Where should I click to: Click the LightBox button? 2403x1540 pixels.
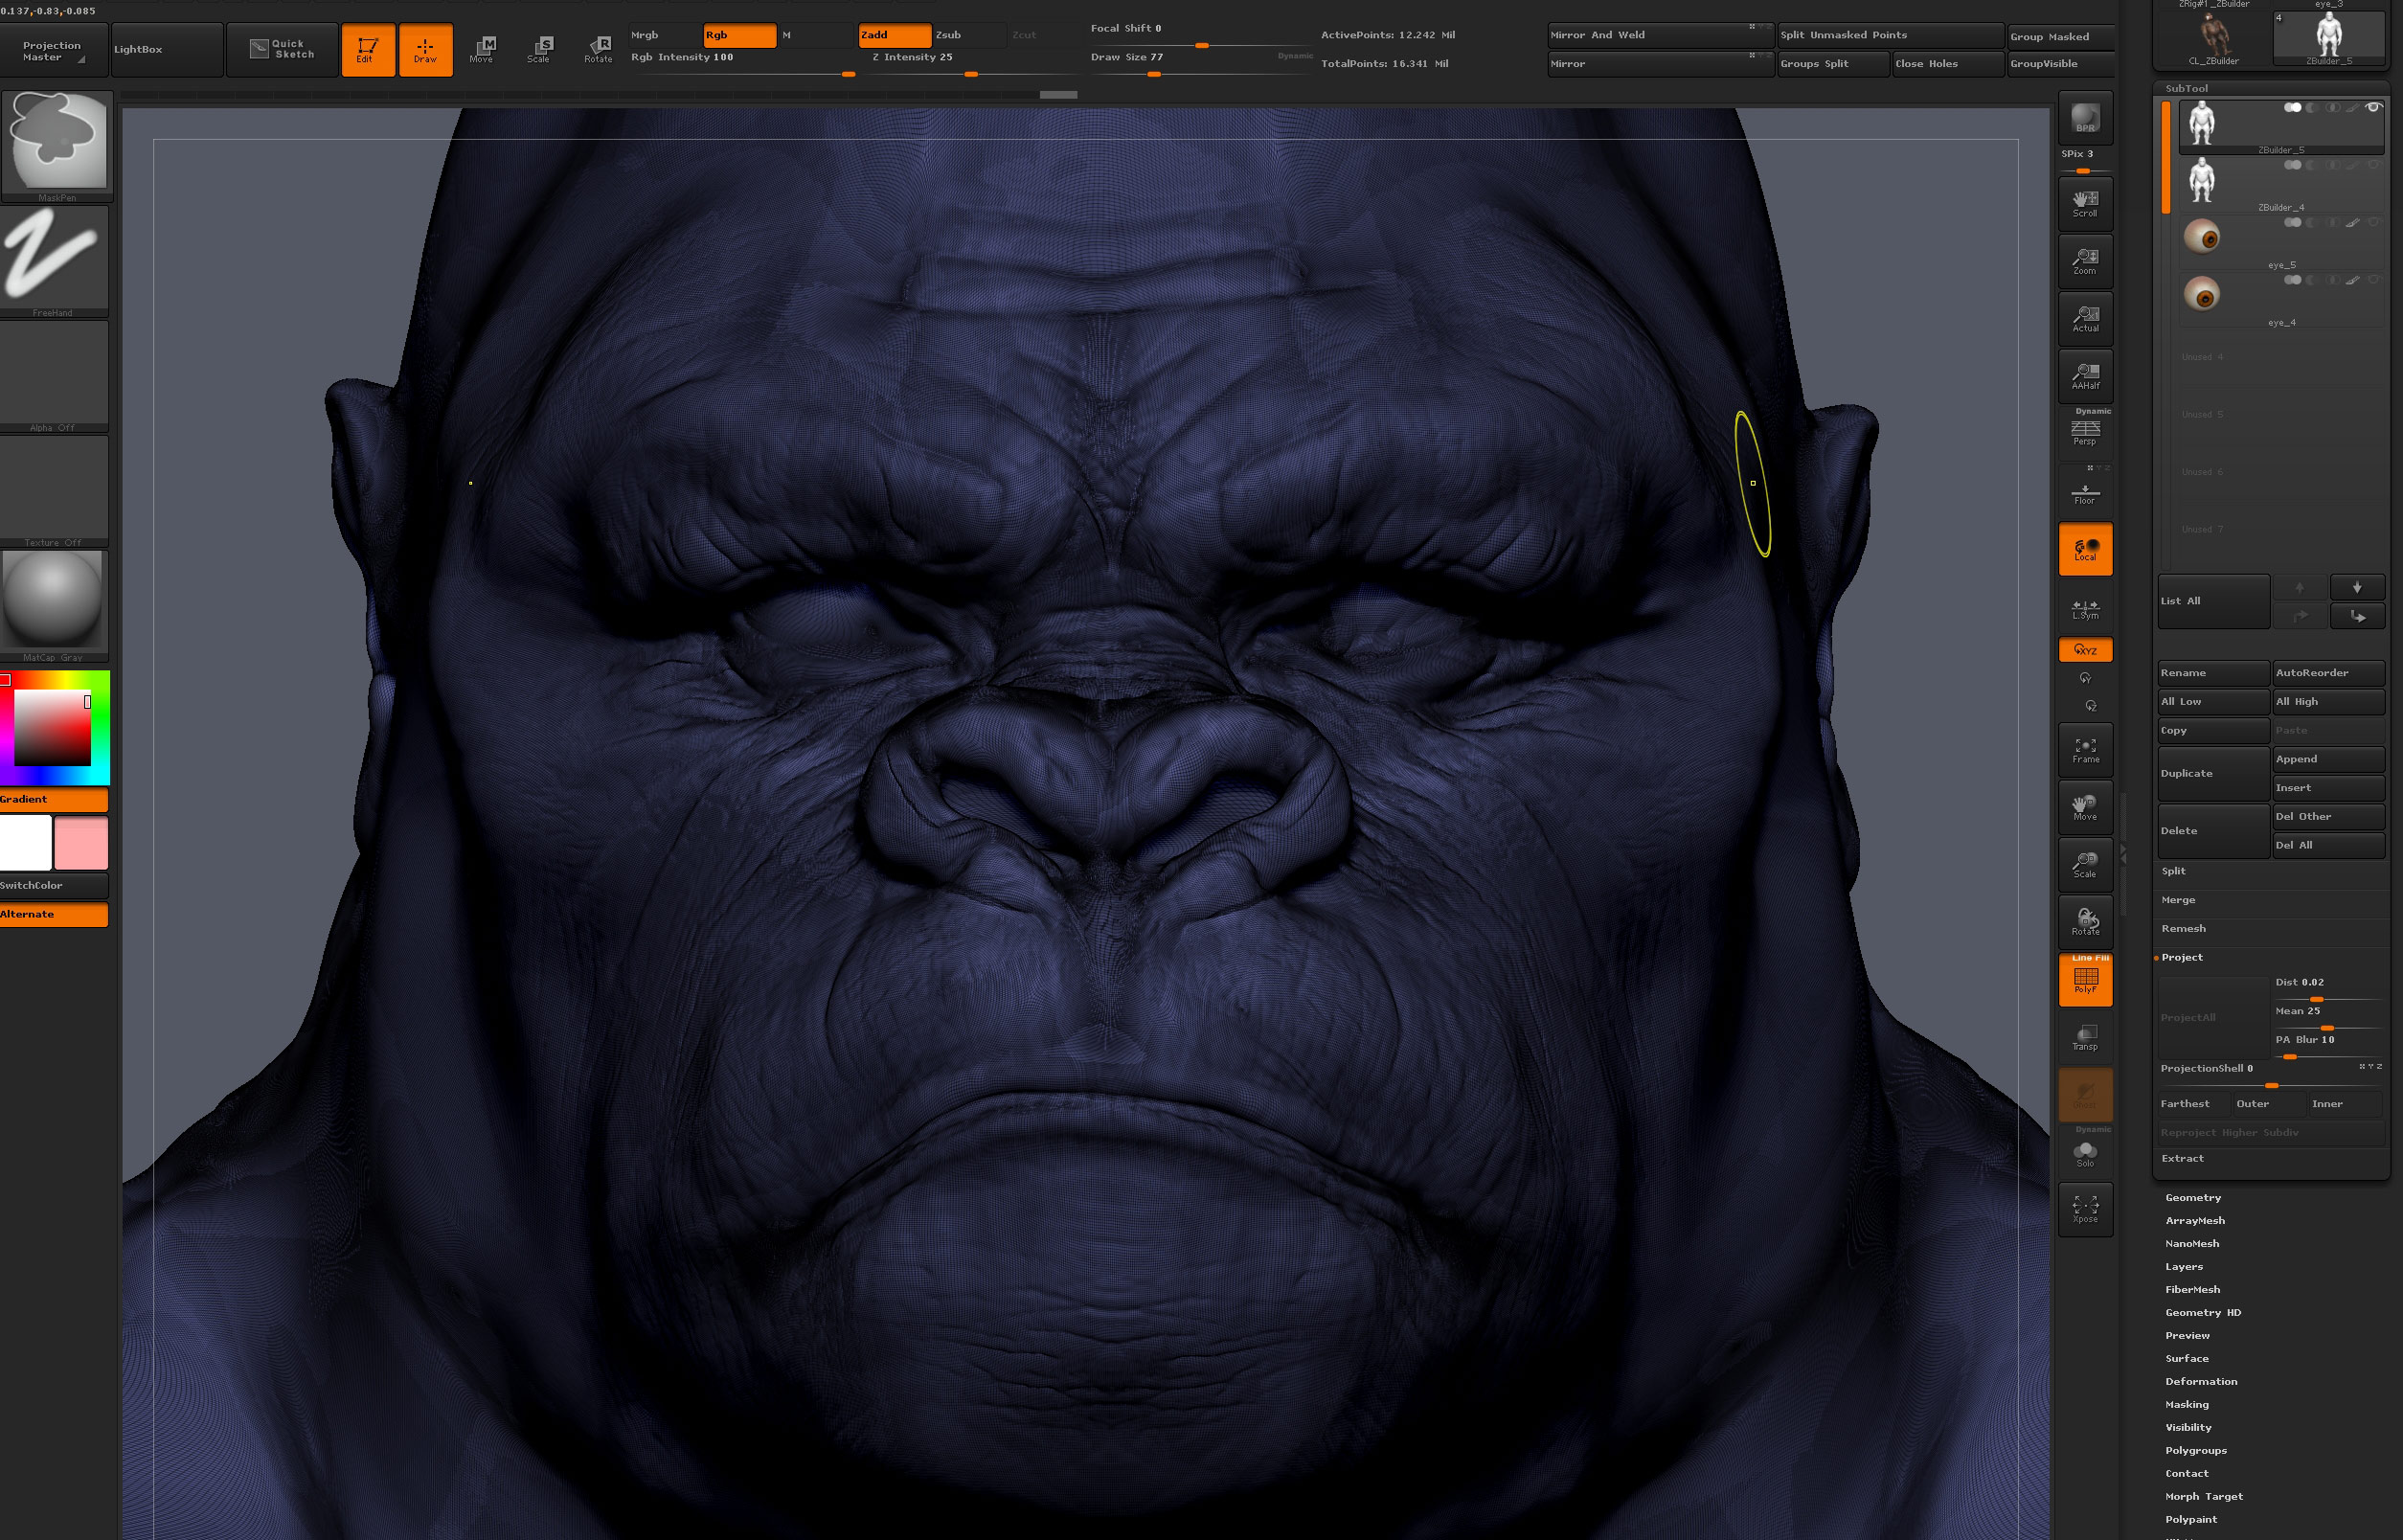click(x=167, y=49)
